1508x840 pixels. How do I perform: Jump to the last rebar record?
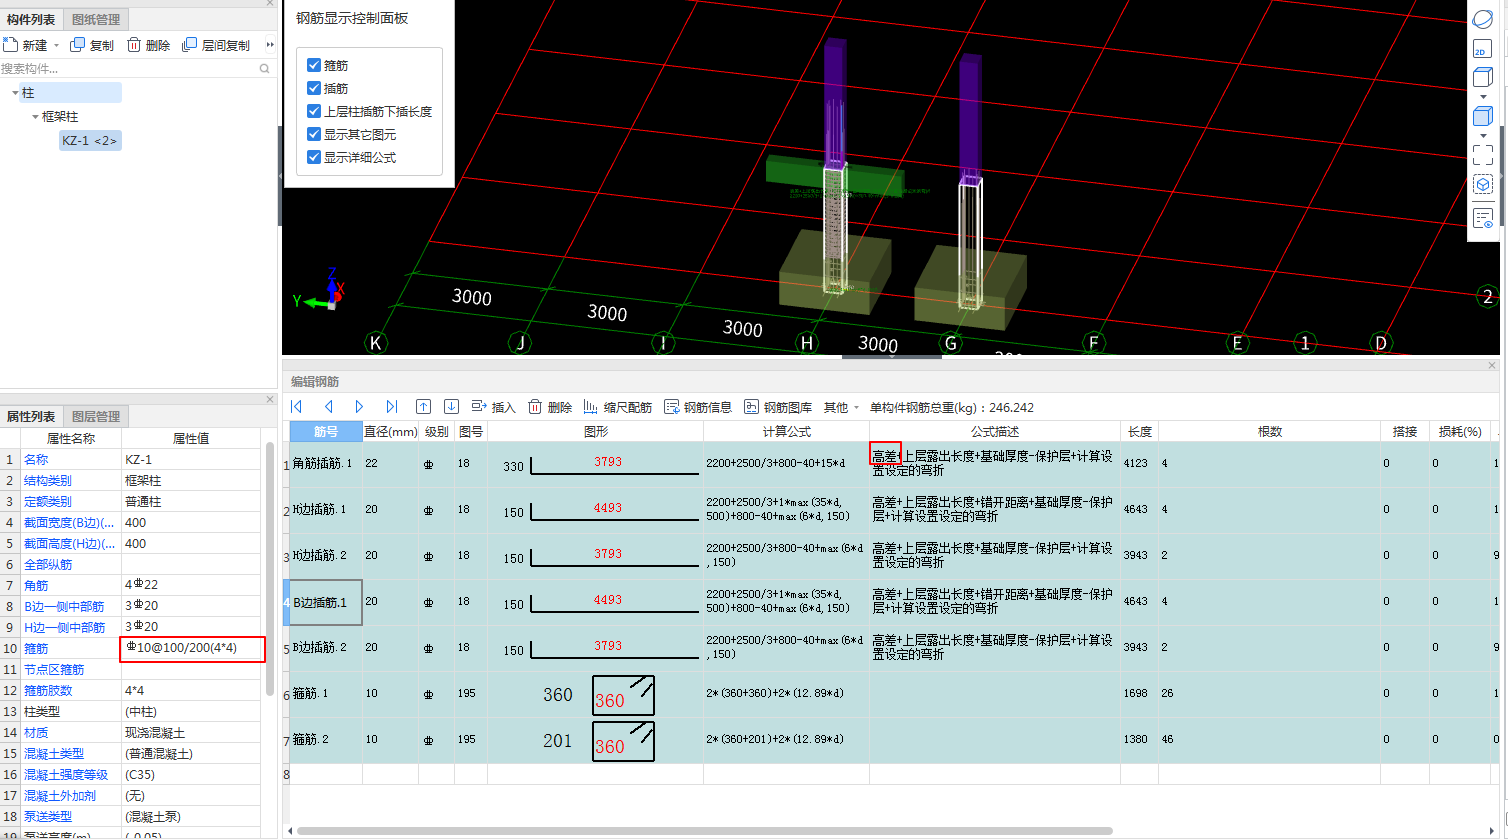click(x=392, y=407)
